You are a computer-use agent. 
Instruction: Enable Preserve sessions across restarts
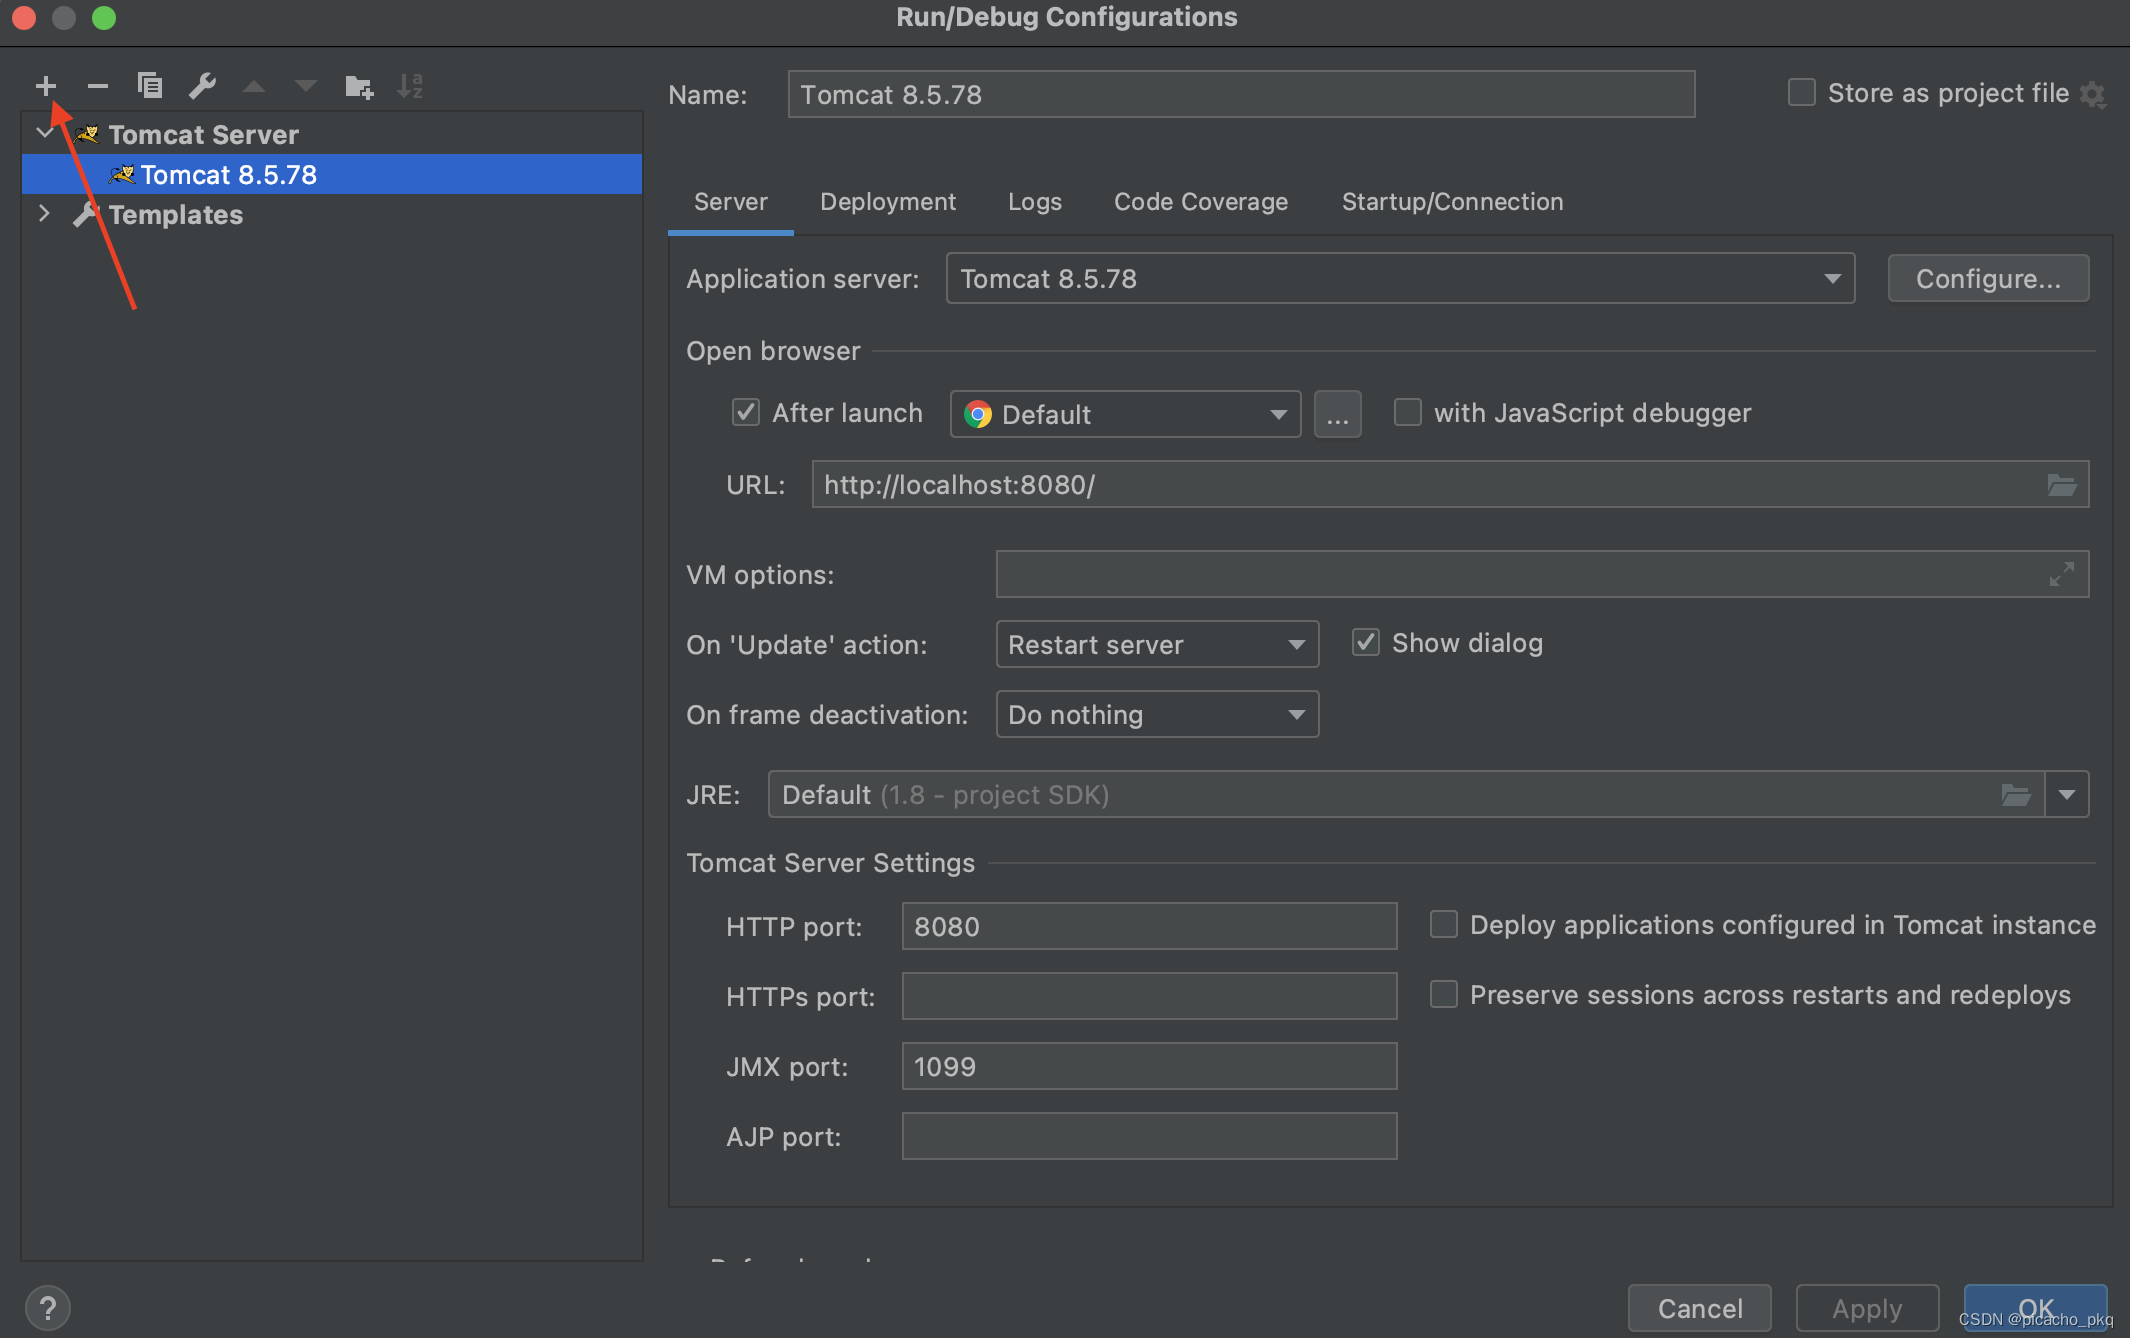point(1443,994)
